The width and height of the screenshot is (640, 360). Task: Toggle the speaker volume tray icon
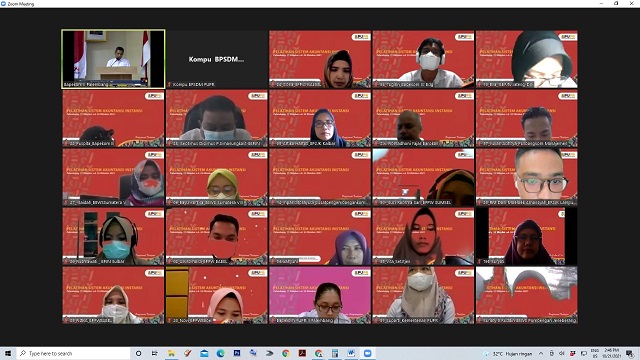[x=562, y=353]
